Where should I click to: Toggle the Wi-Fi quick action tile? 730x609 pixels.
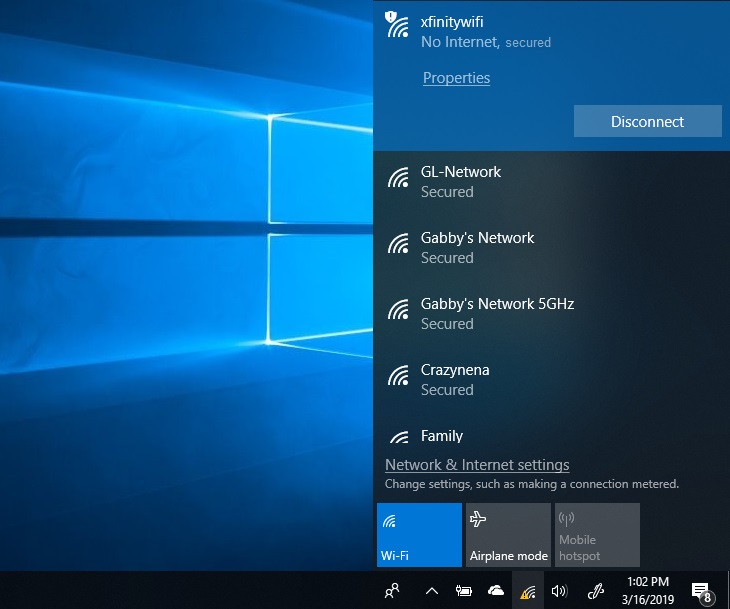[419, 535]
